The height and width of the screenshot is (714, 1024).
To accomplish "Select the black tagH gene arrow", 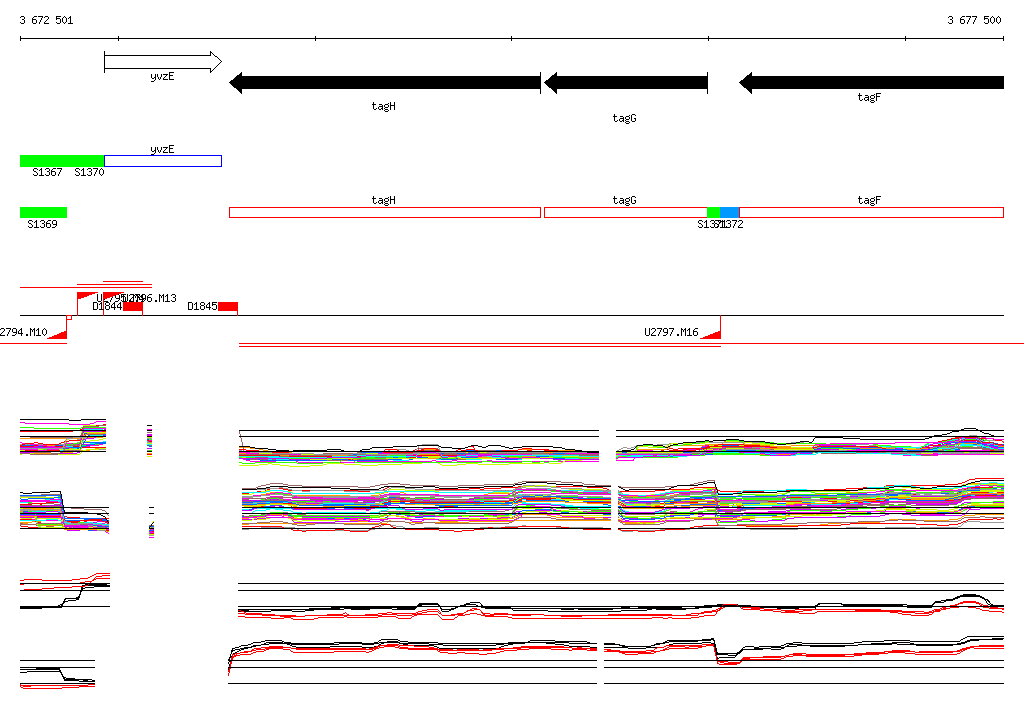I will click(385, 83).
